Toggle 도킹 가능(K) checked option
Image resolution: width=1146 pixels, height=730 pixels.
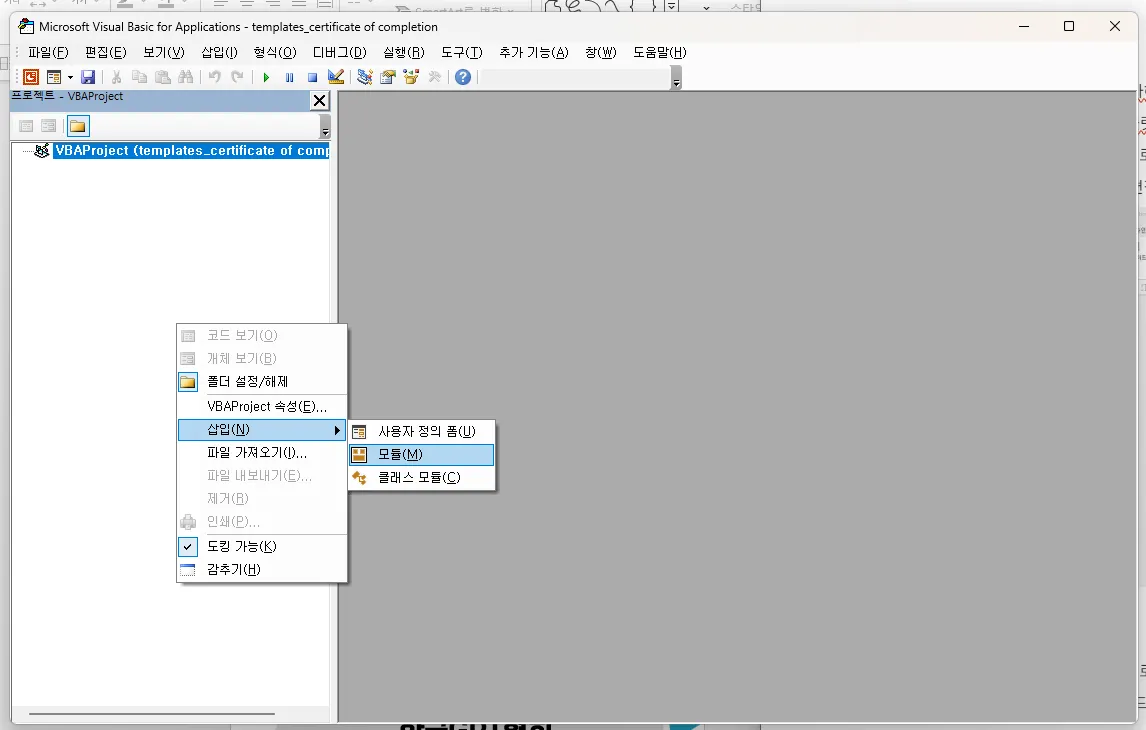click(262, 547)
